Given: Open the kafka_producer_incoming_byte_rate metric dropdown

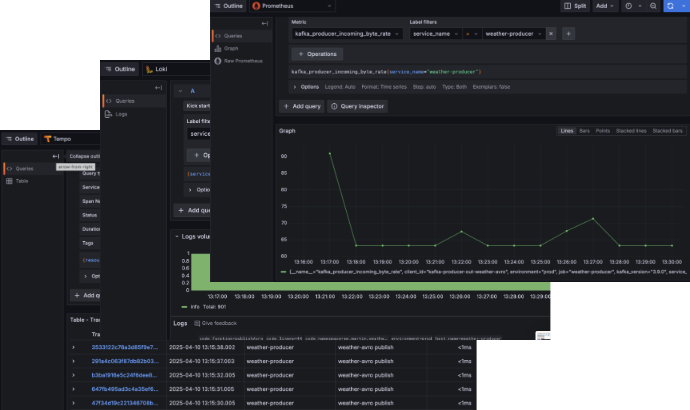Looking at the screenshot, I should click(347, 34).
